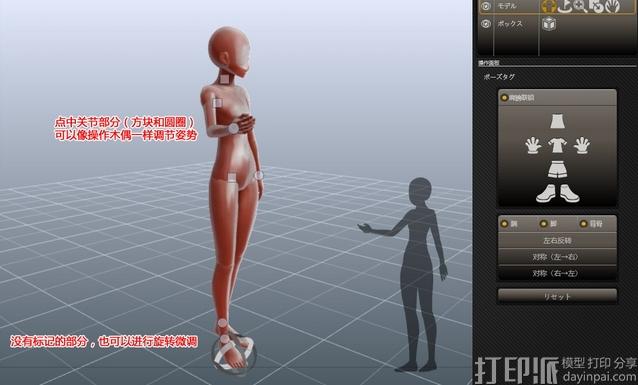Image resolution: width=638 pixels, height=385 pixels.
Task: Apply 対称（左→右） symmetry
Action: [557, 257]
